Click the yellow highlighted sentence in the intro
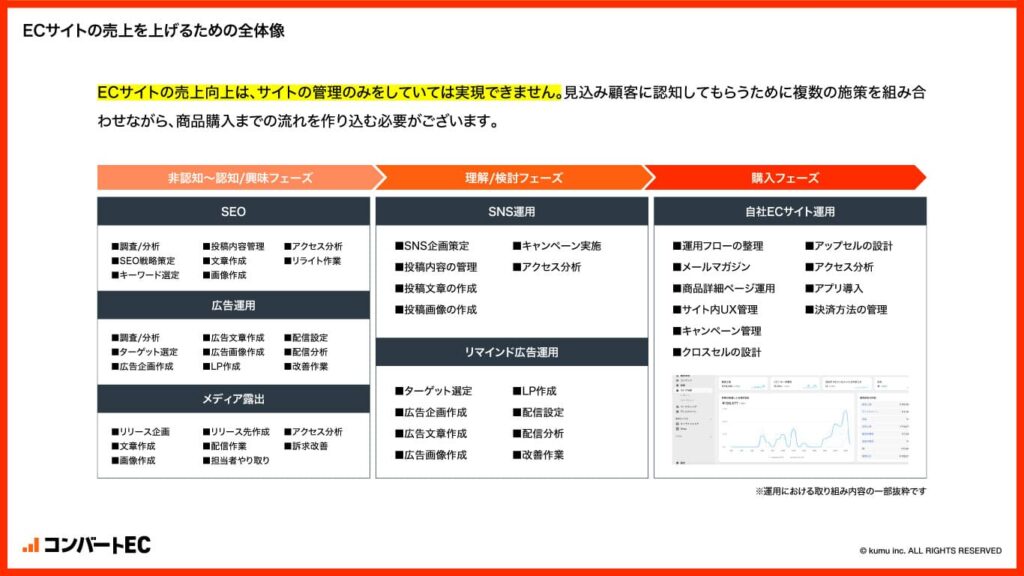This screenshot has height=576, width=1024. [328, 93]
